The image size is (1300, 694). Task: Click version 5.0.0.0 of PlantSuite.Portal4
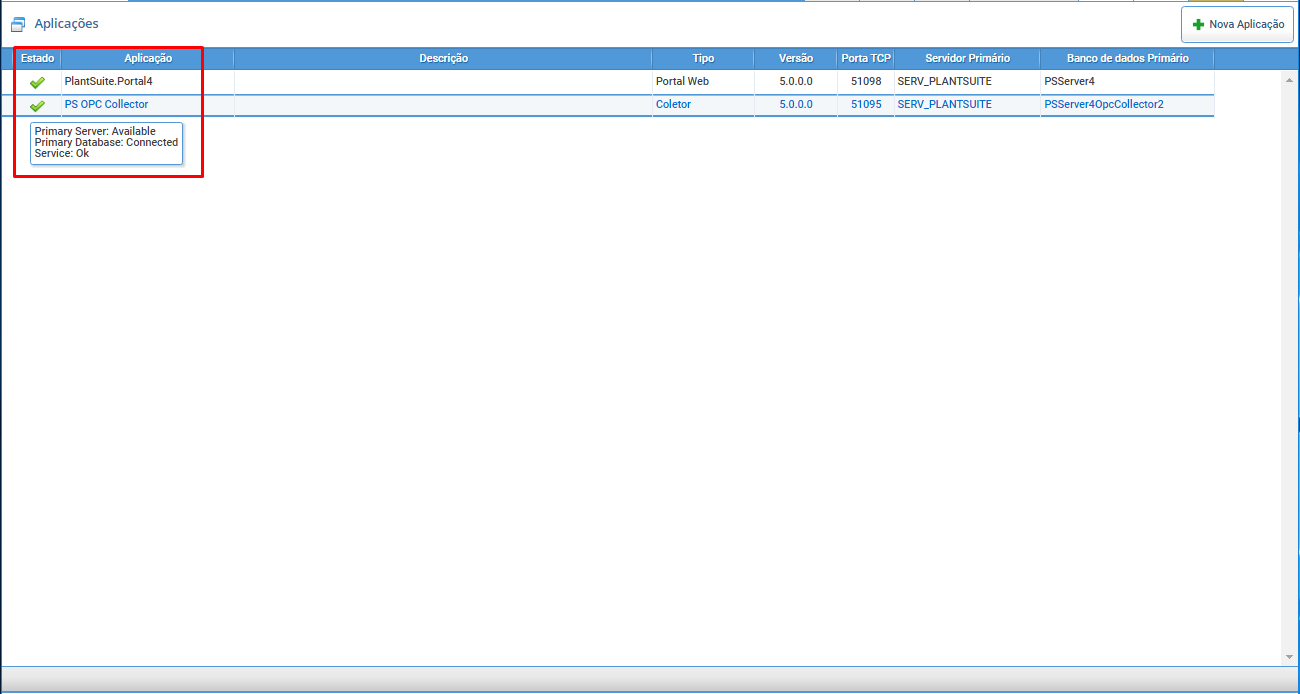(x=796, y=81)
